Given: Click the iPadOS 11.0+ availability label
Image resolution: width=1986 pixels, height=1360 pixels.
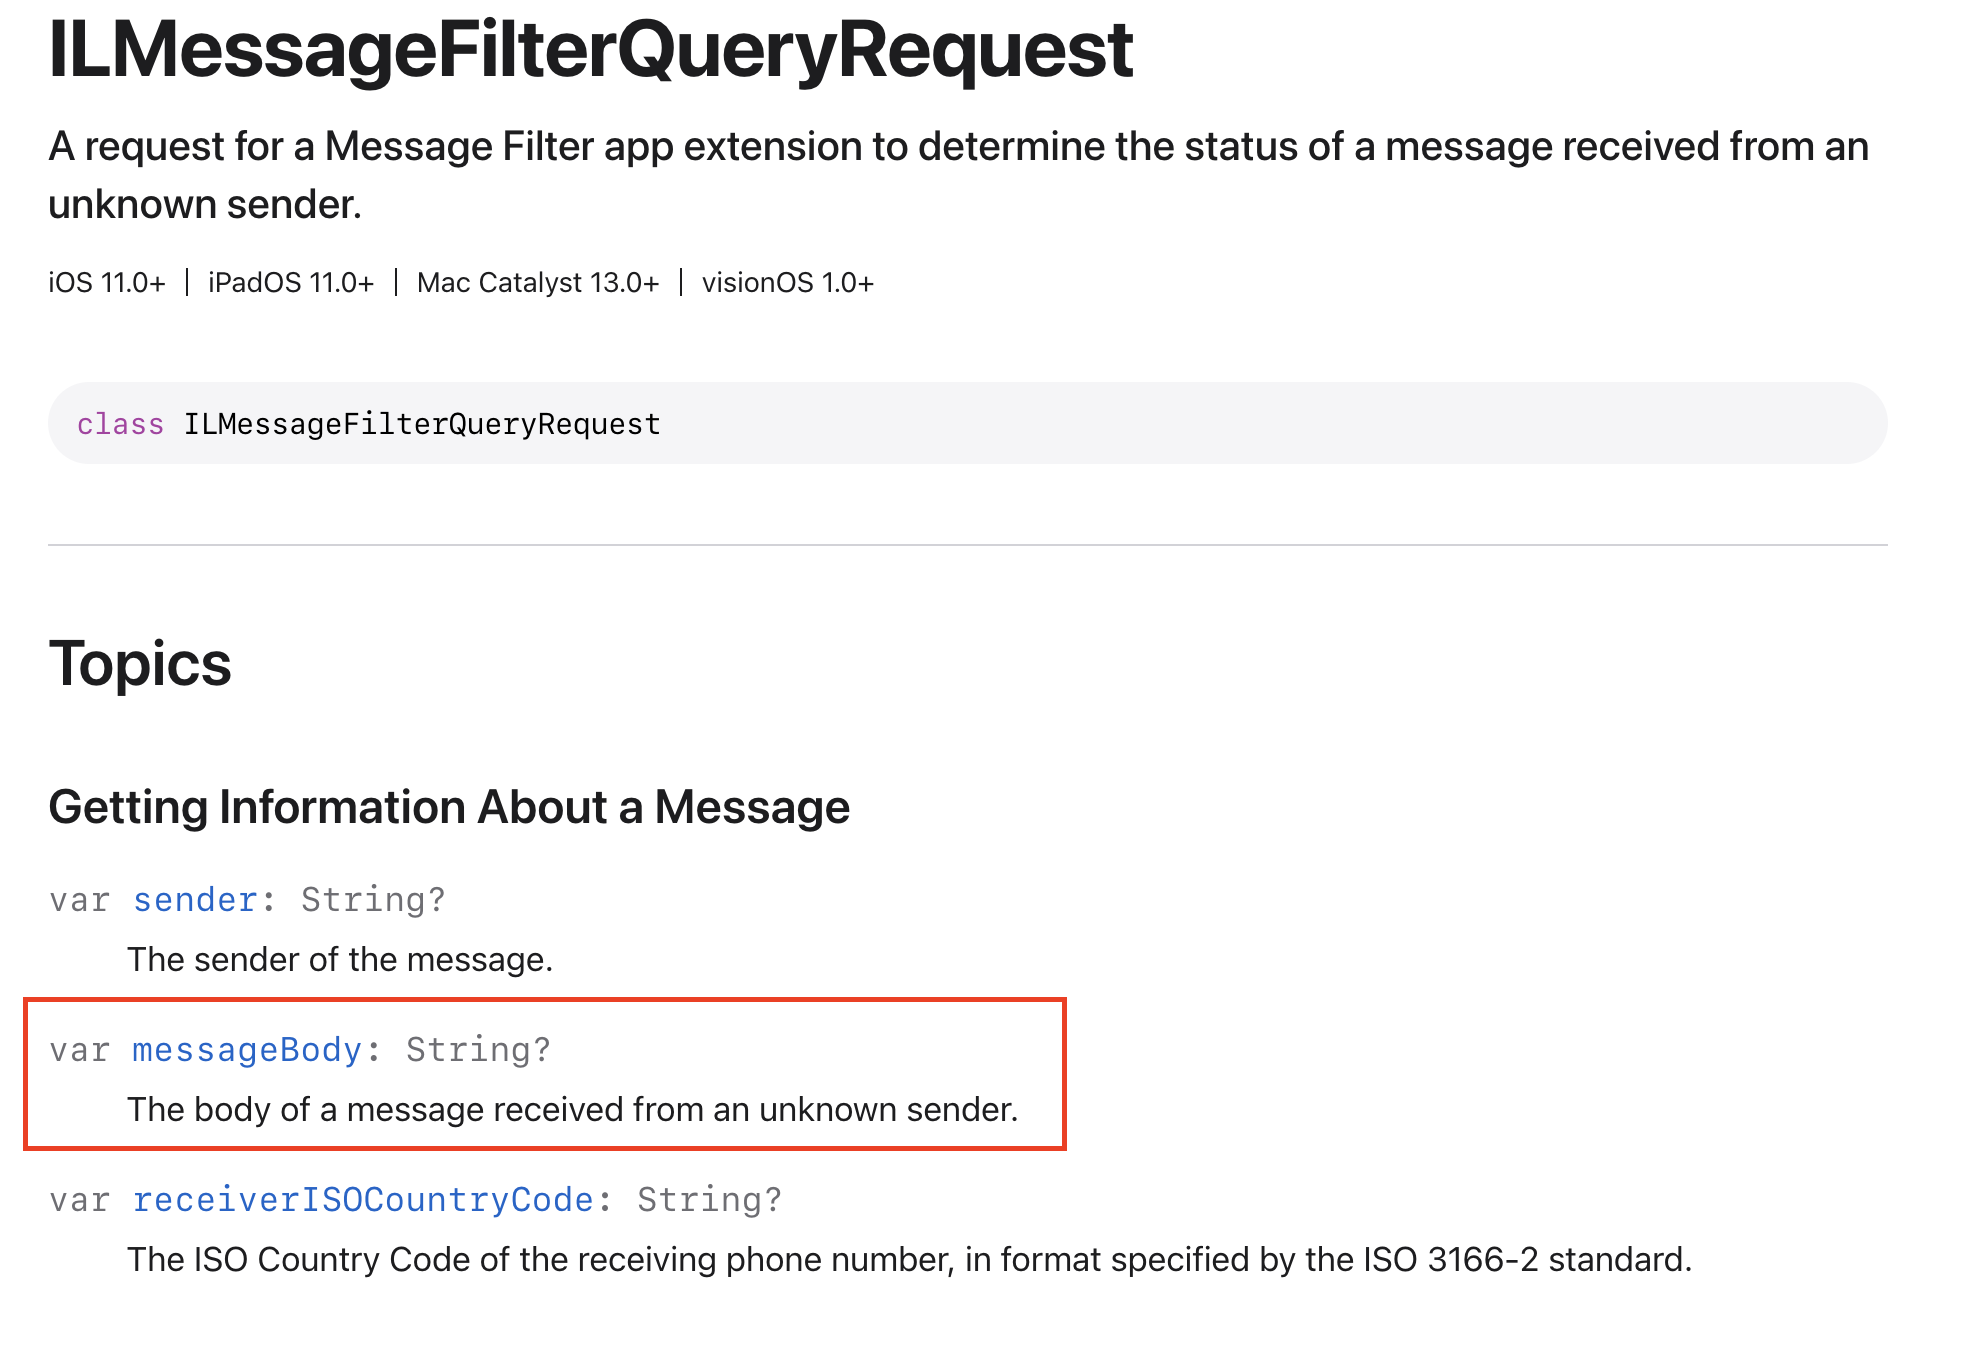Looking at the screenshot, I should pos(291,283).
